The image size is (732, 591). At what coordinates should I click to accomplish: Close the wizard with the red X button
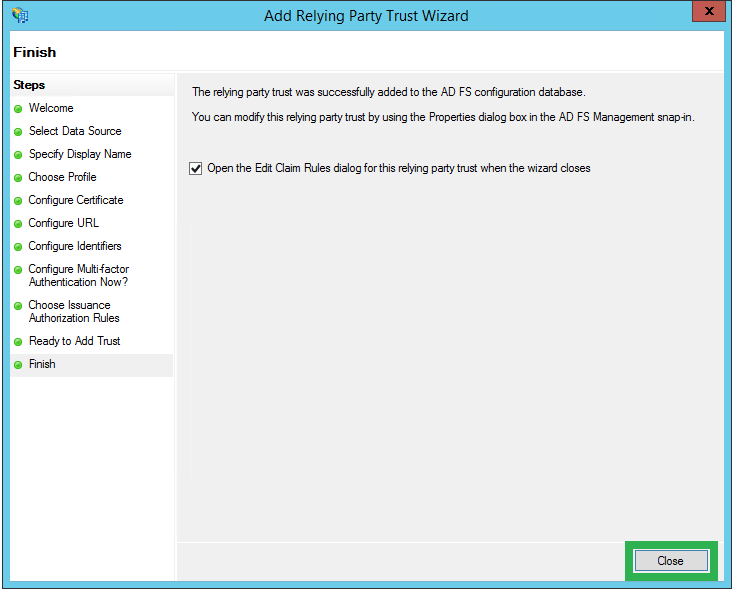point(708,11)
